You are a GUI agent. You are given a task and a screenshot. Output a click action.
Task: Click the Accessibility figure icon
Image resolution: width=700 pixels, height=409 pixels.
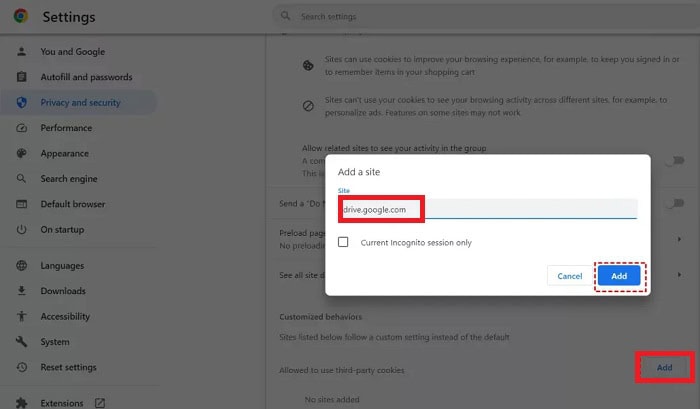click(x=21, y=316)
